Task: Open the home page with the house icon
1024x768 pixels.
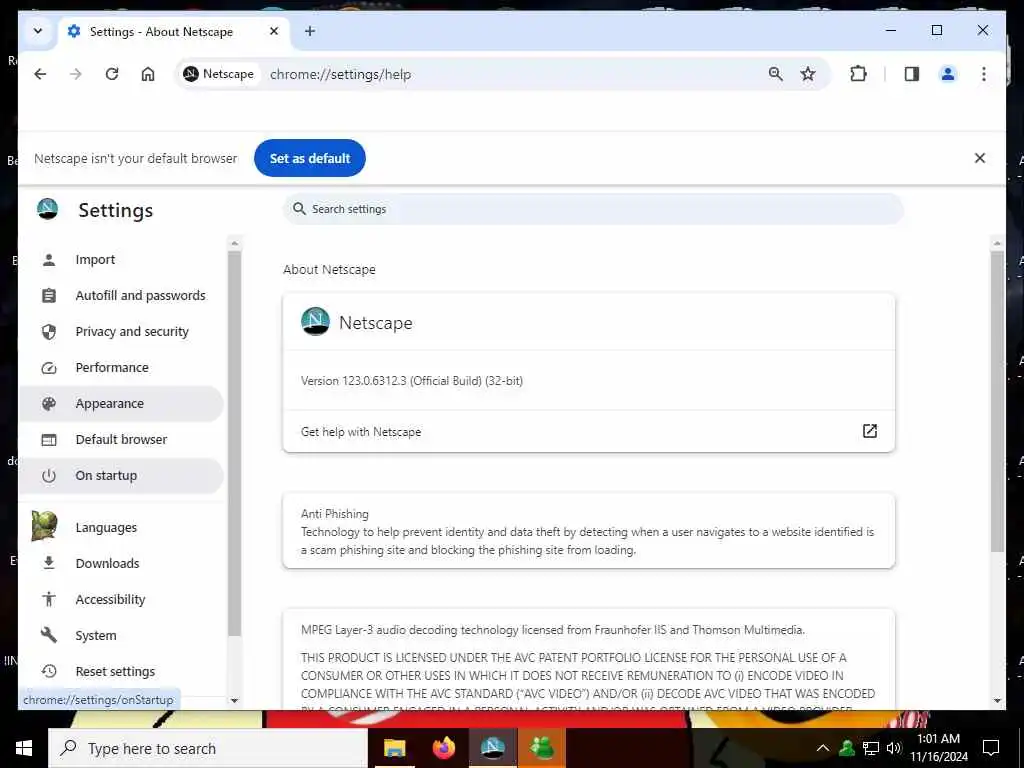Action: tap(148, 74)
